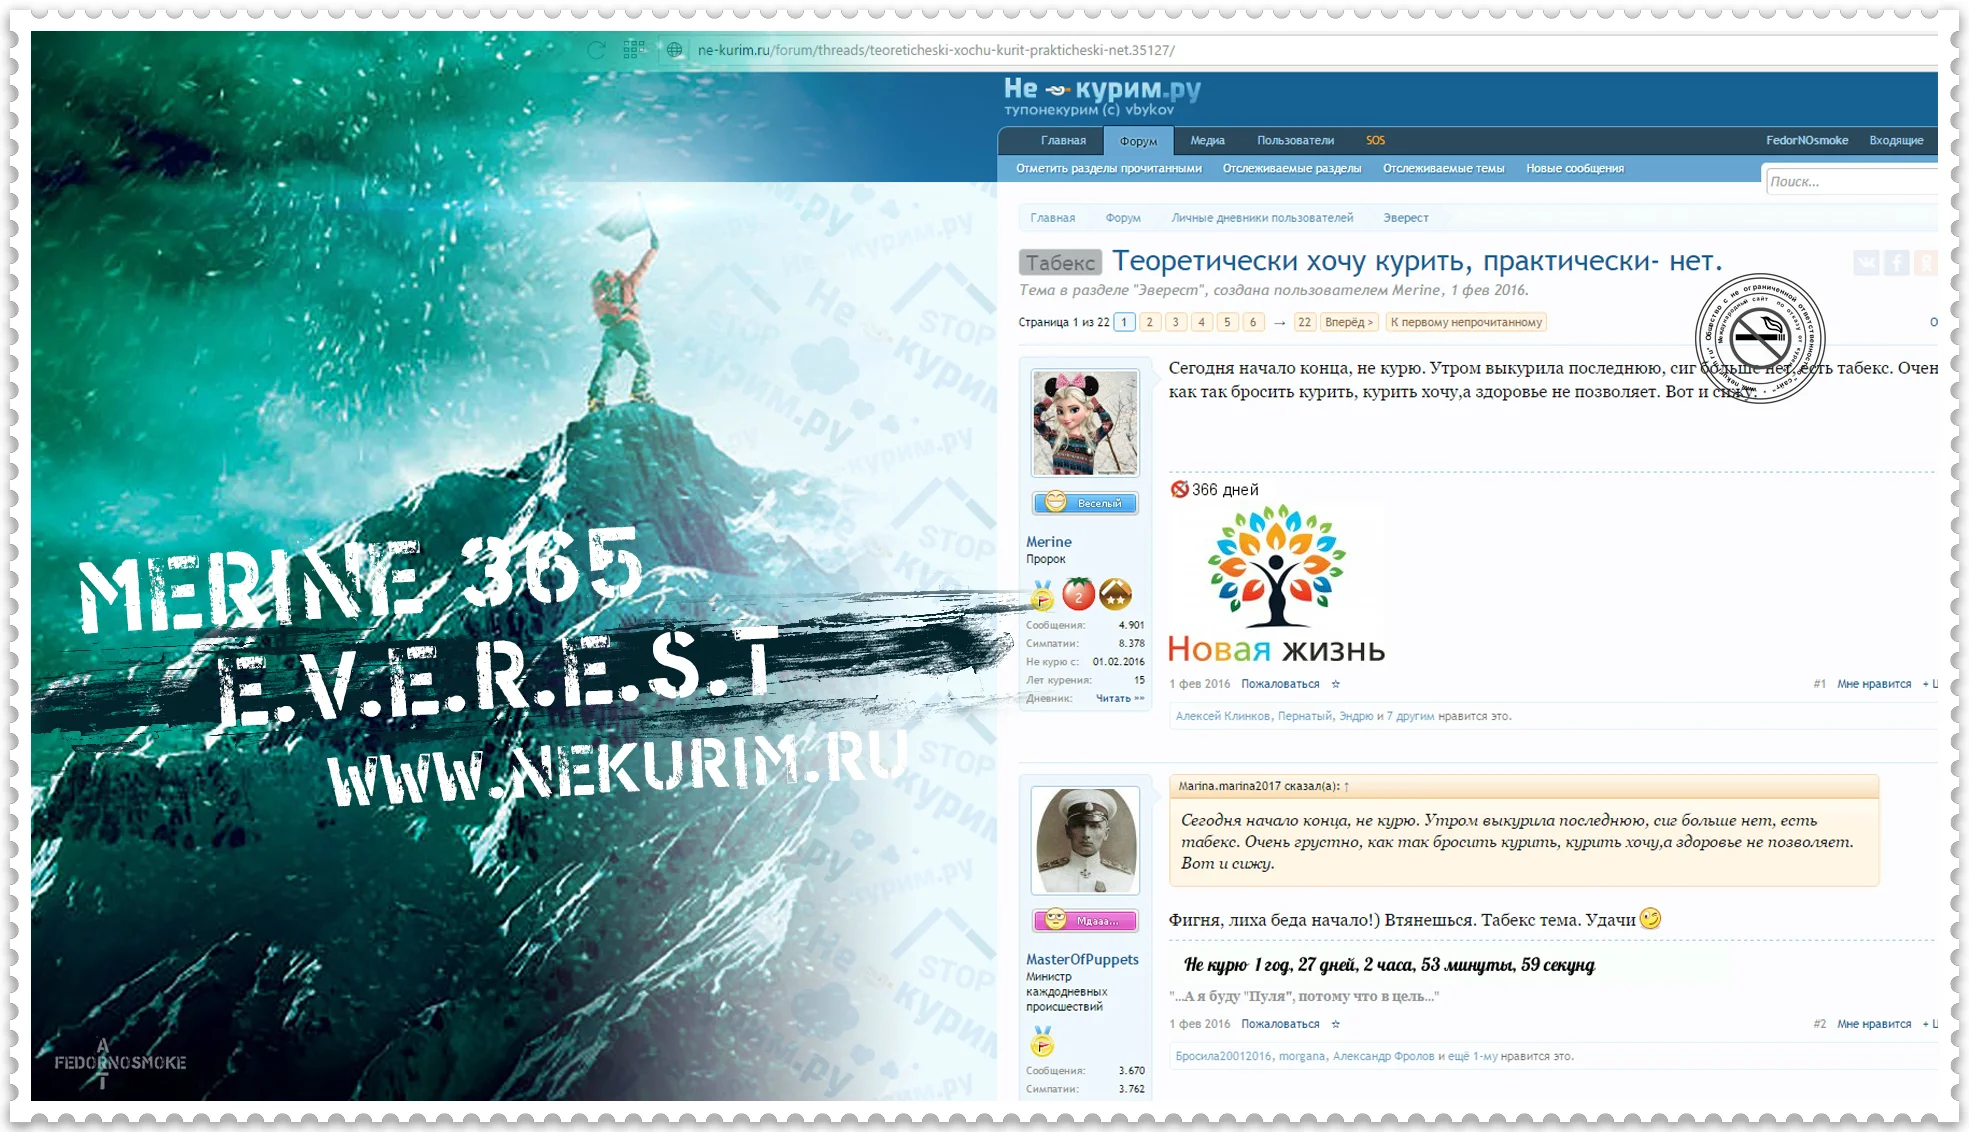This screenshot has width=1969, height=1132.
Task: Open the FedorNOsmoke account menu
Action: [x=1806, y=140]
